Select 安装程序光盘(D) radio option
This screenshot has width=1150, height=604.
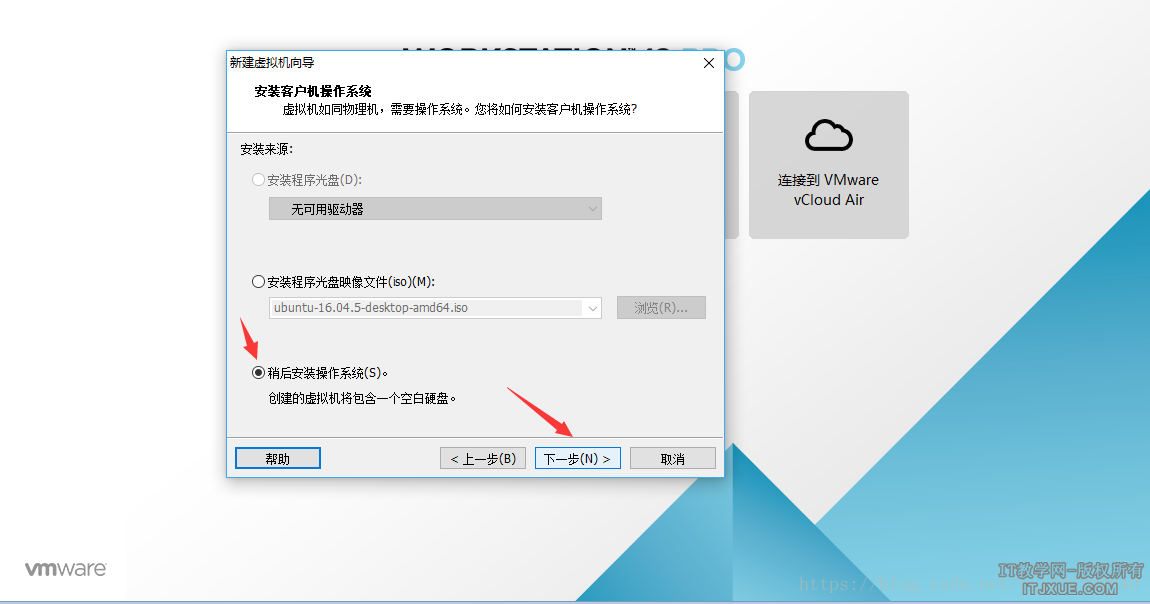(x=258, y=180)
